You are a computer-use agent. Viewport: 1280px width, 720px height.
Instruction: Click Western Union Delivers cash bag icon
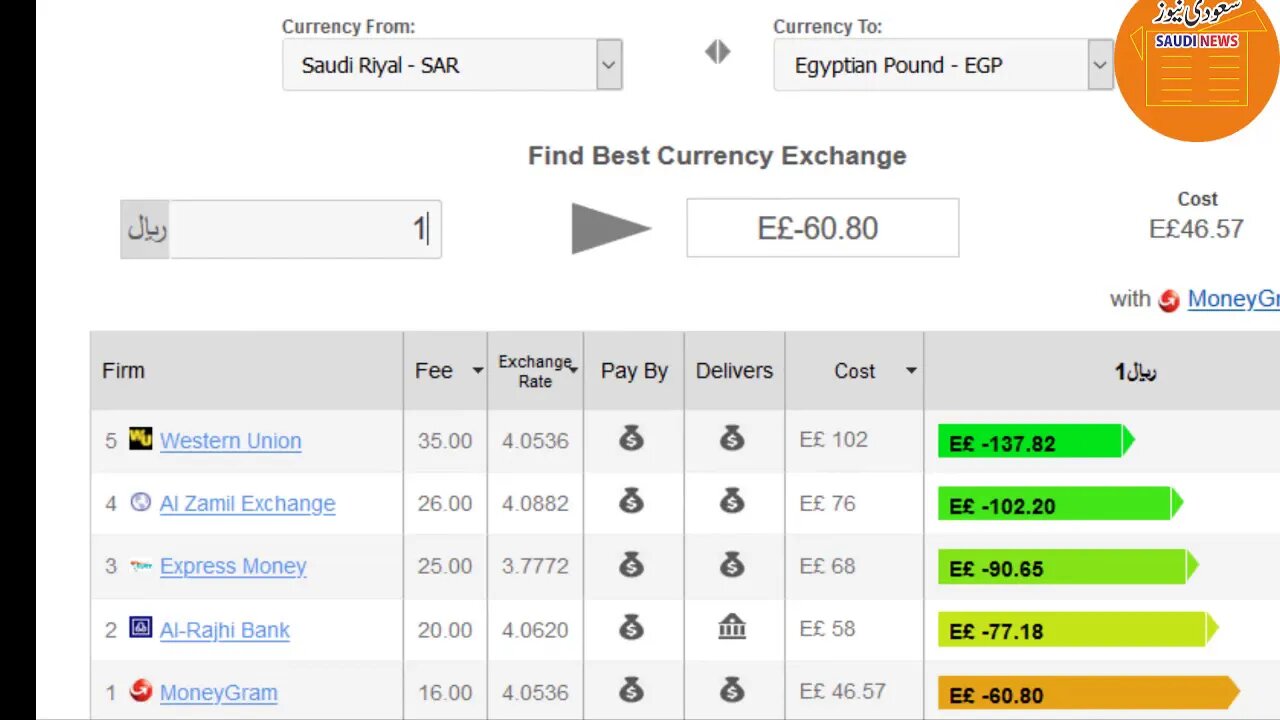tap(732, 438)
